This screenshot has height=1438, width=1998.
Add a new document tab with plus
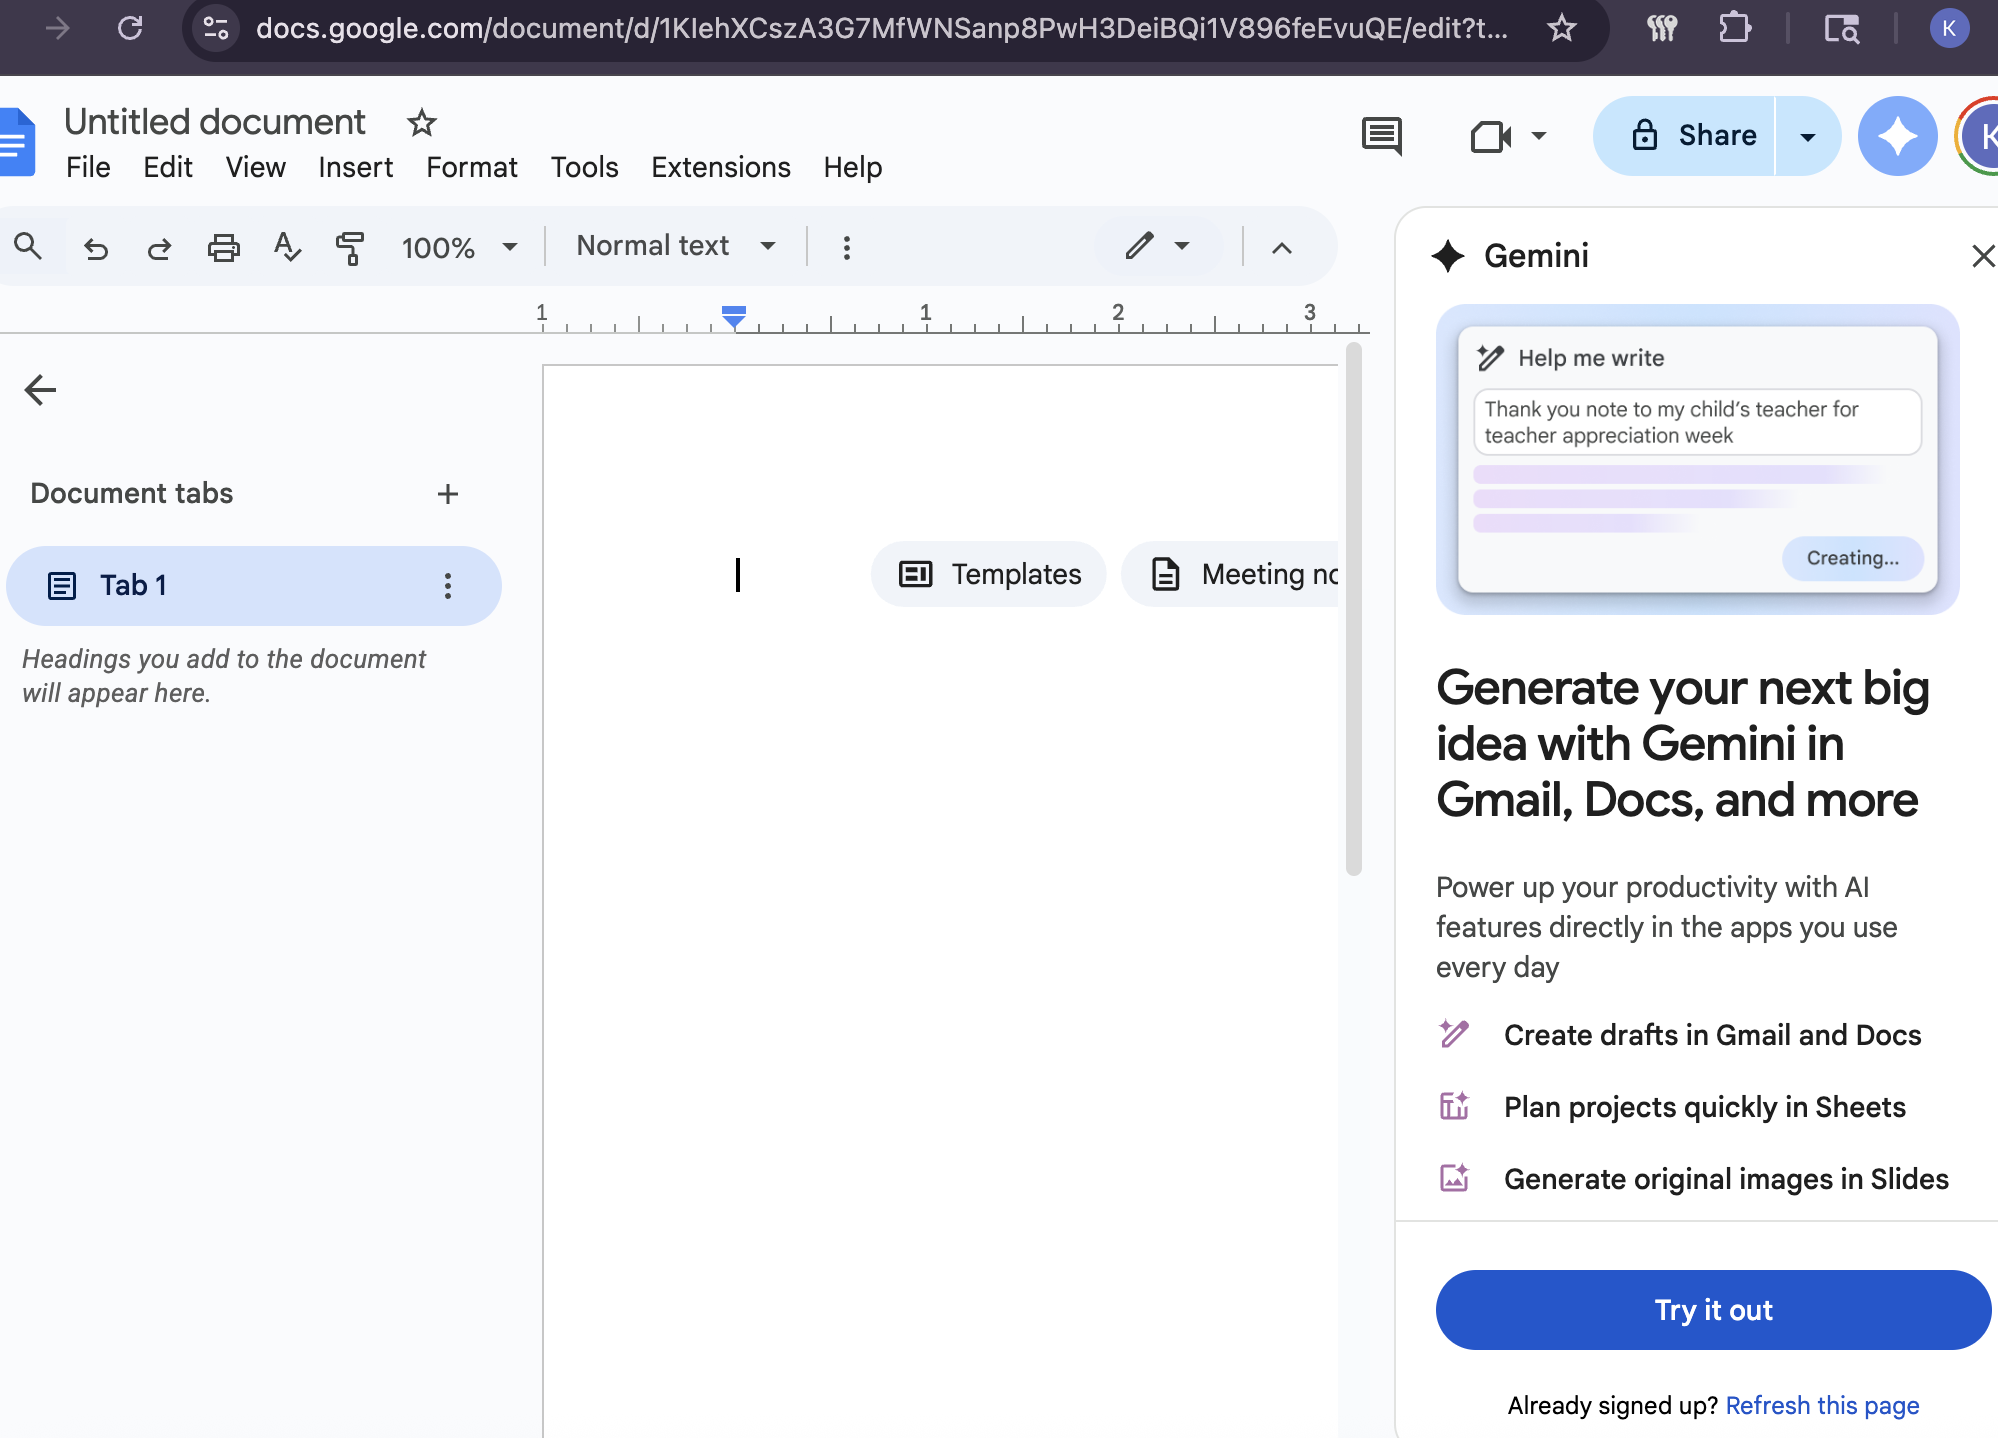pos(448,494)
